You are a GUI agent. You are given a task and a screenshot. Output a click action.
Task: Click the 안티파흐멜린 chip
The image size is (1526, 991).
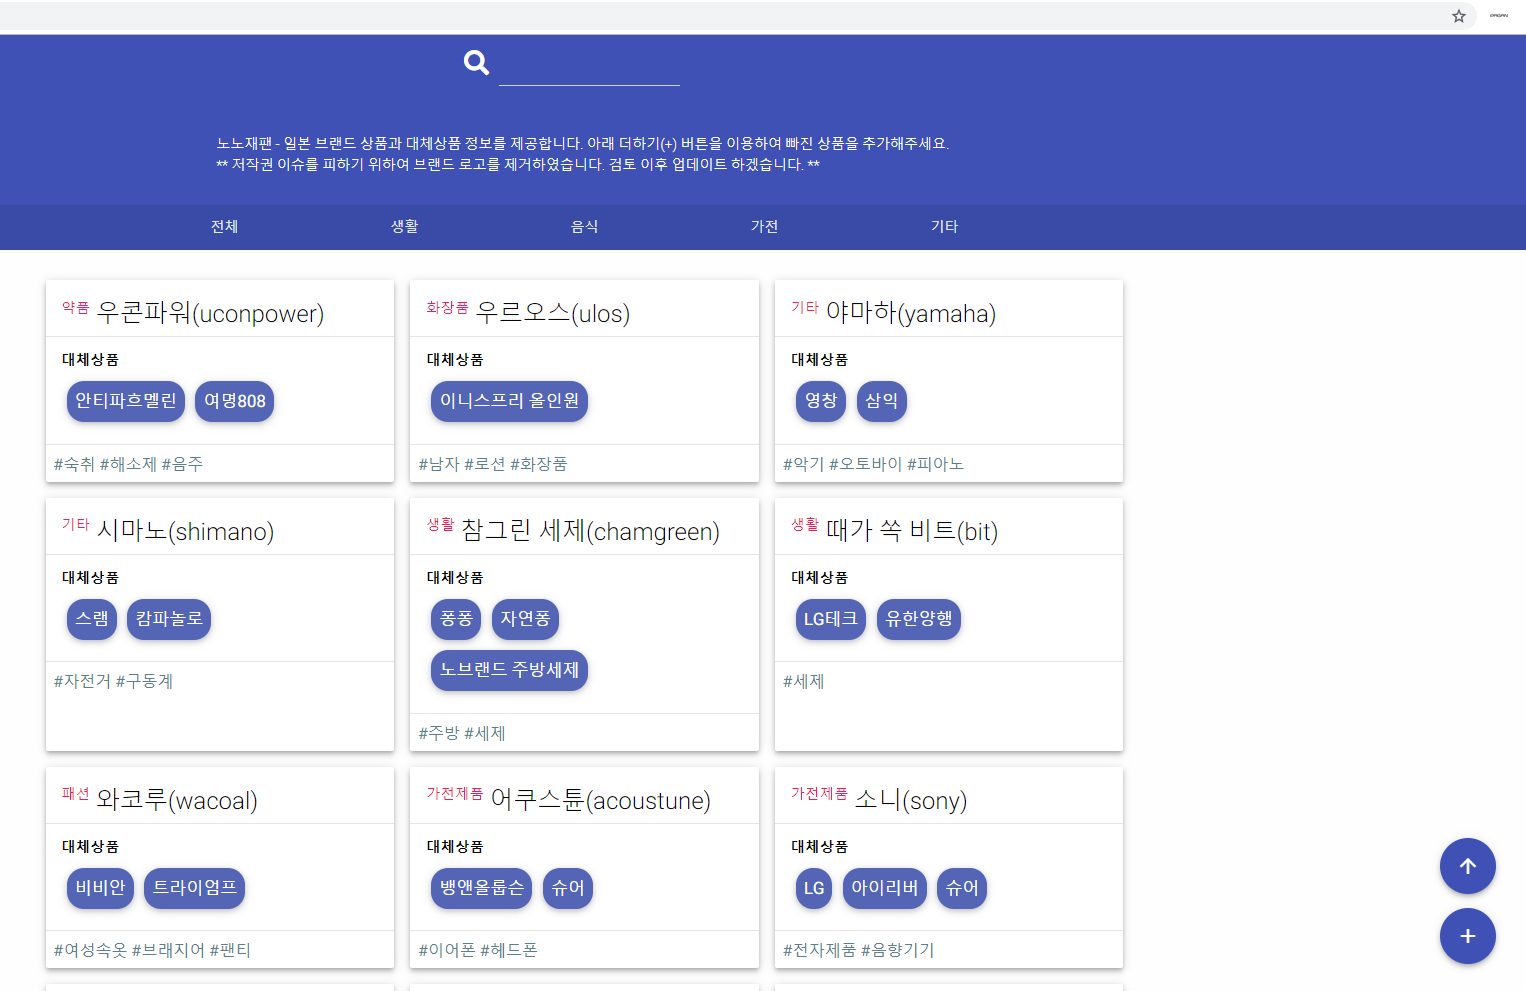(126, 401)
